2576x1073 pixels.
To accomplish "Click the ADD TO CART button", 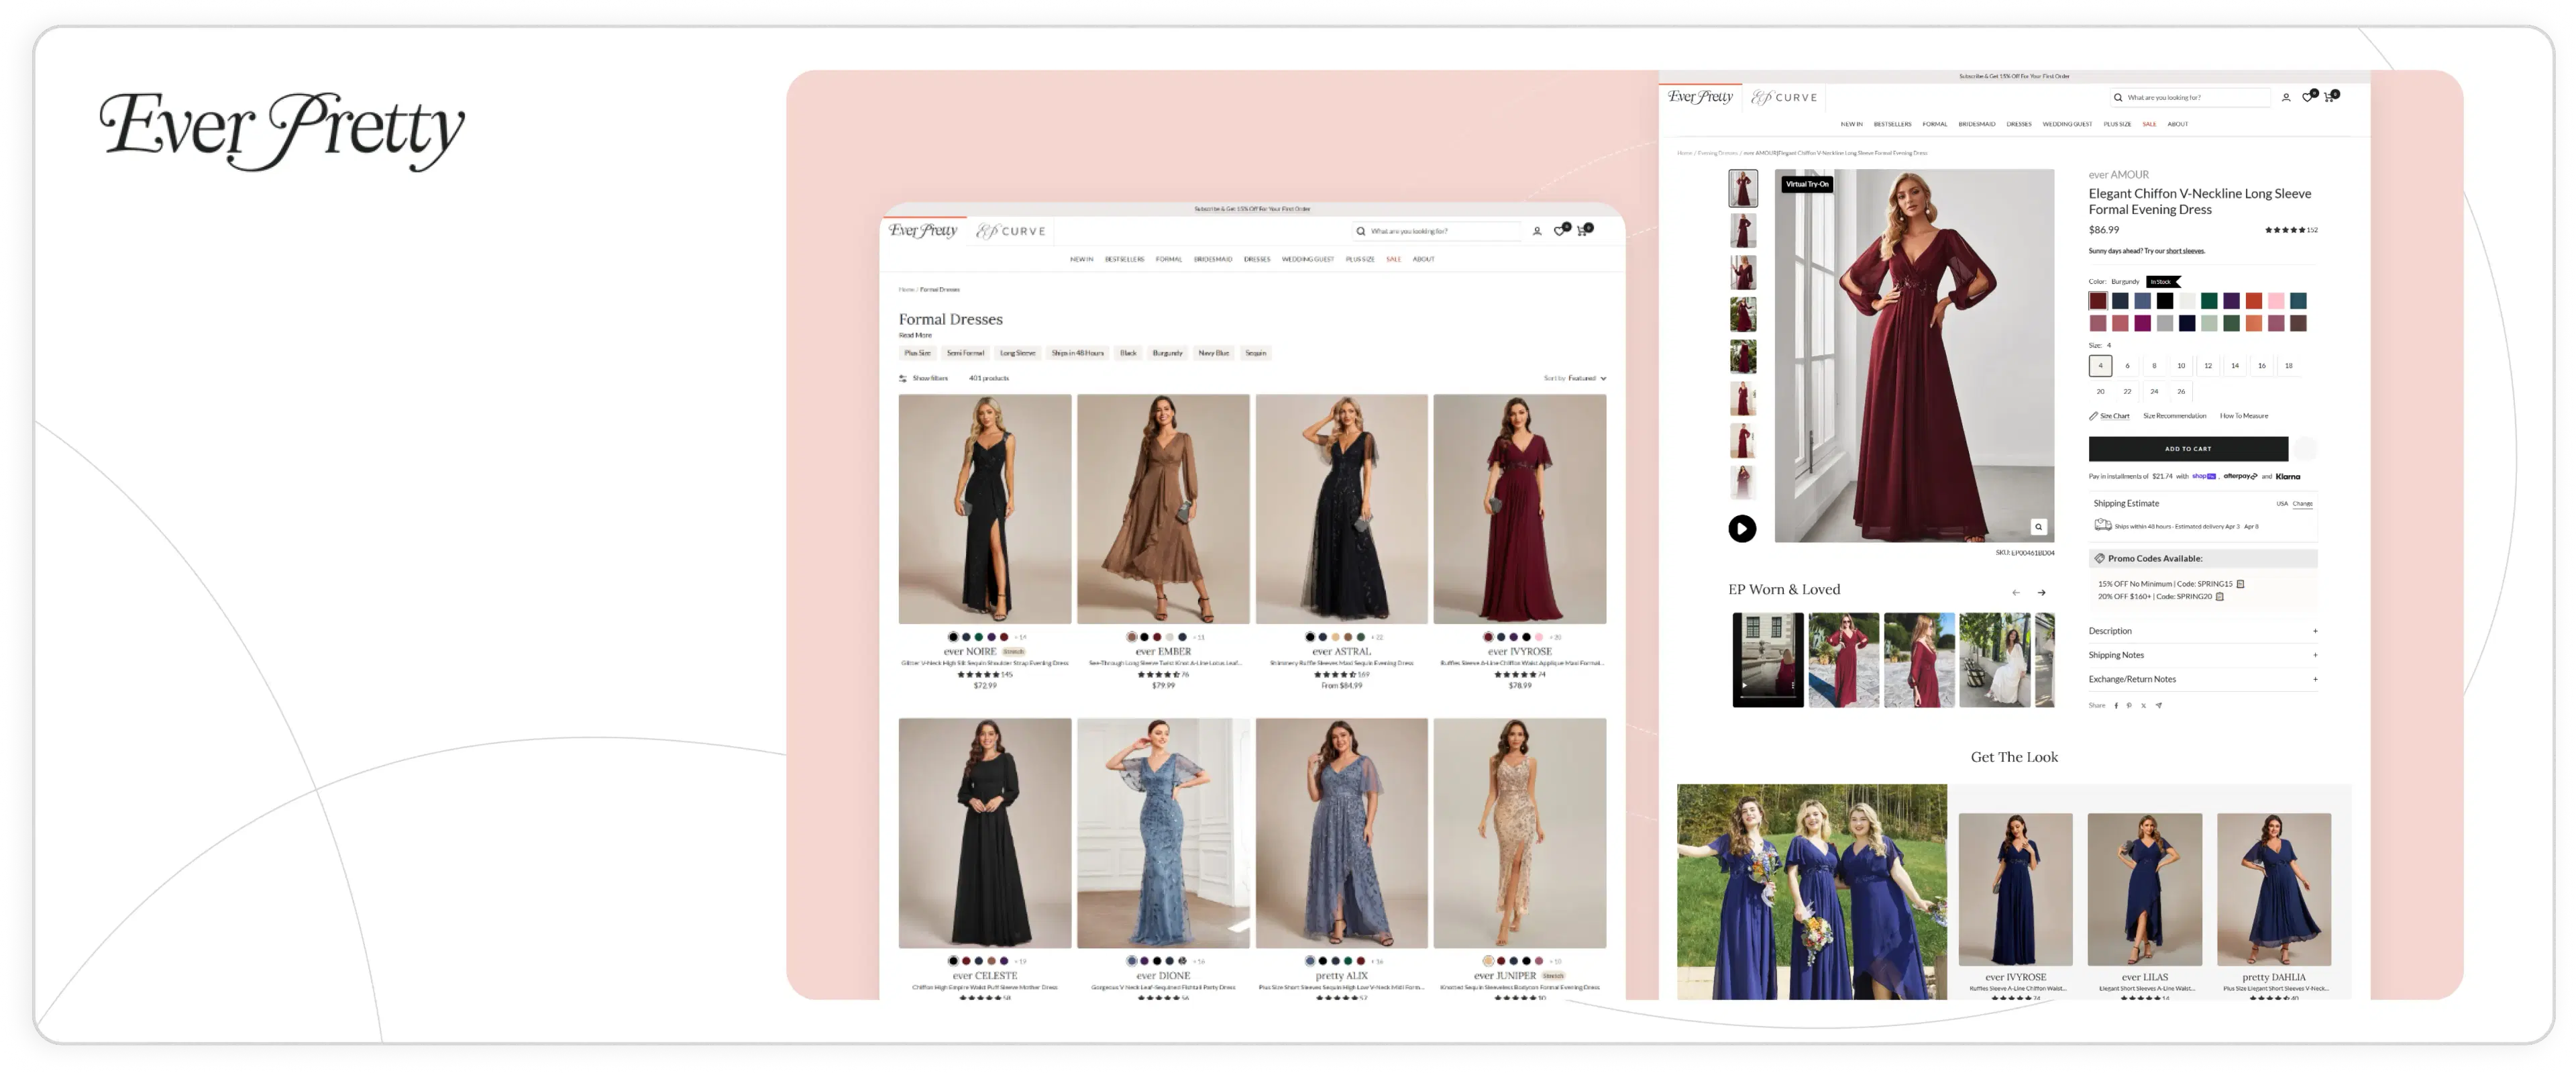I will point(2187,449).
